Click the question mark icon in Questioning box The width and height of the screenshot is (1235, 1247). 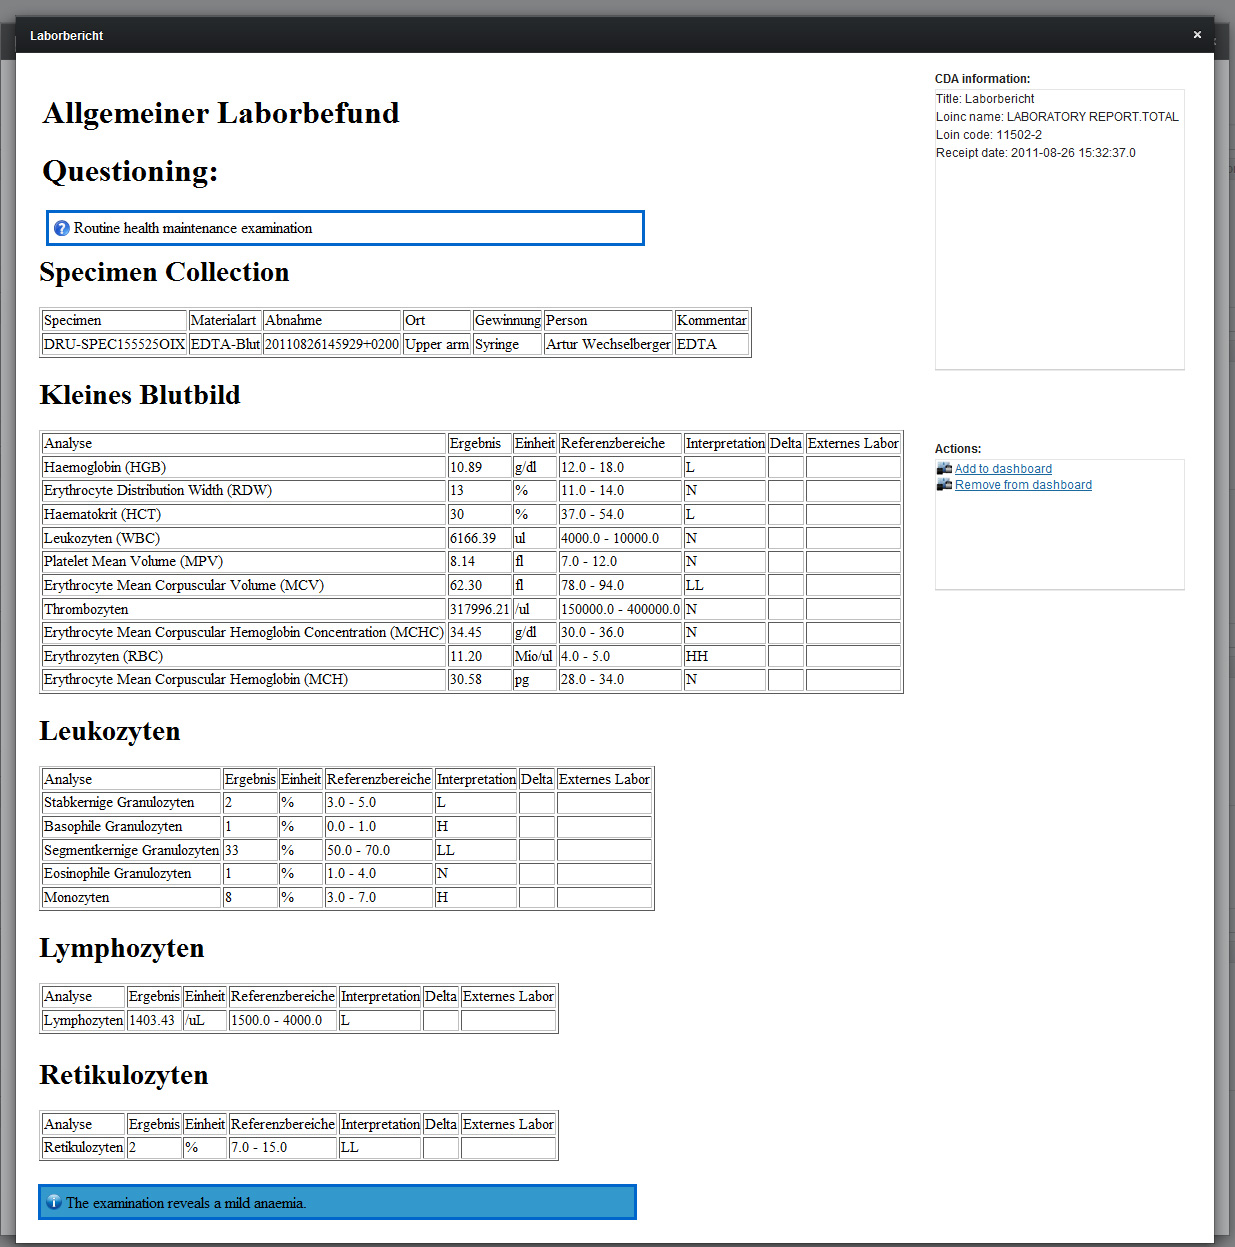pos(62,228)
